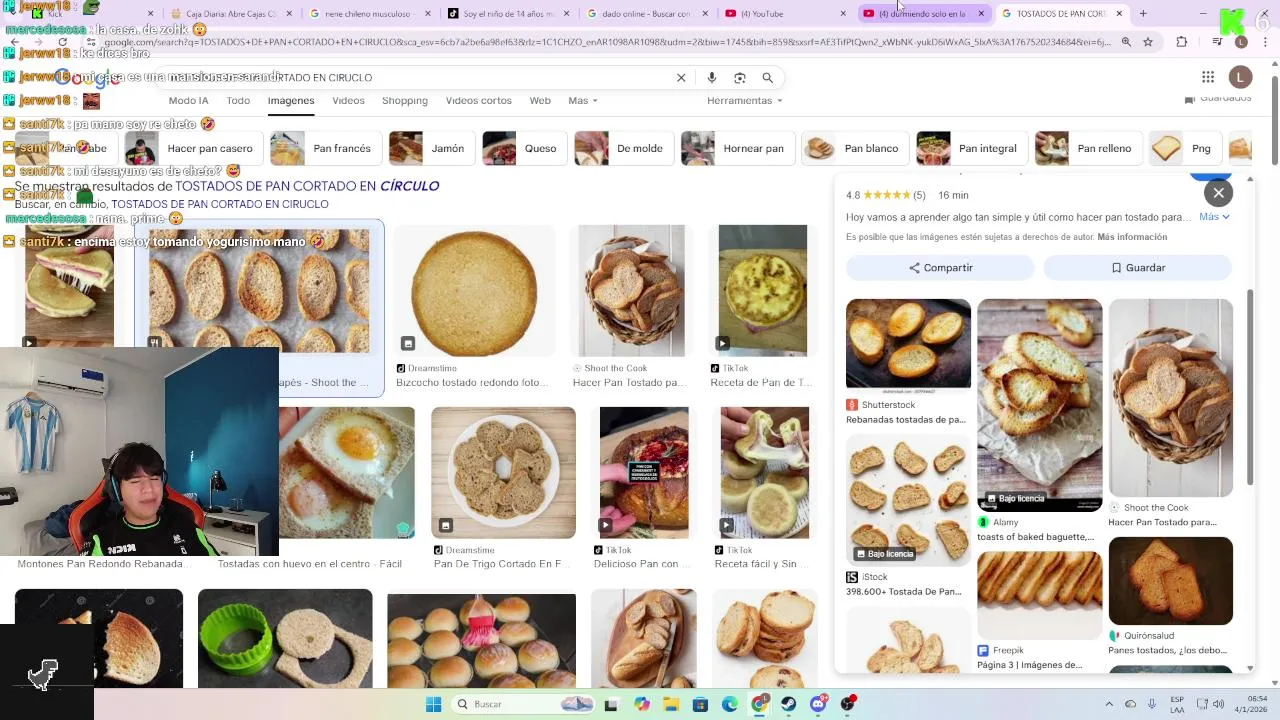The image size is (1280, 720).
Task: Clear the Google search box text
Action: [681, 78]
